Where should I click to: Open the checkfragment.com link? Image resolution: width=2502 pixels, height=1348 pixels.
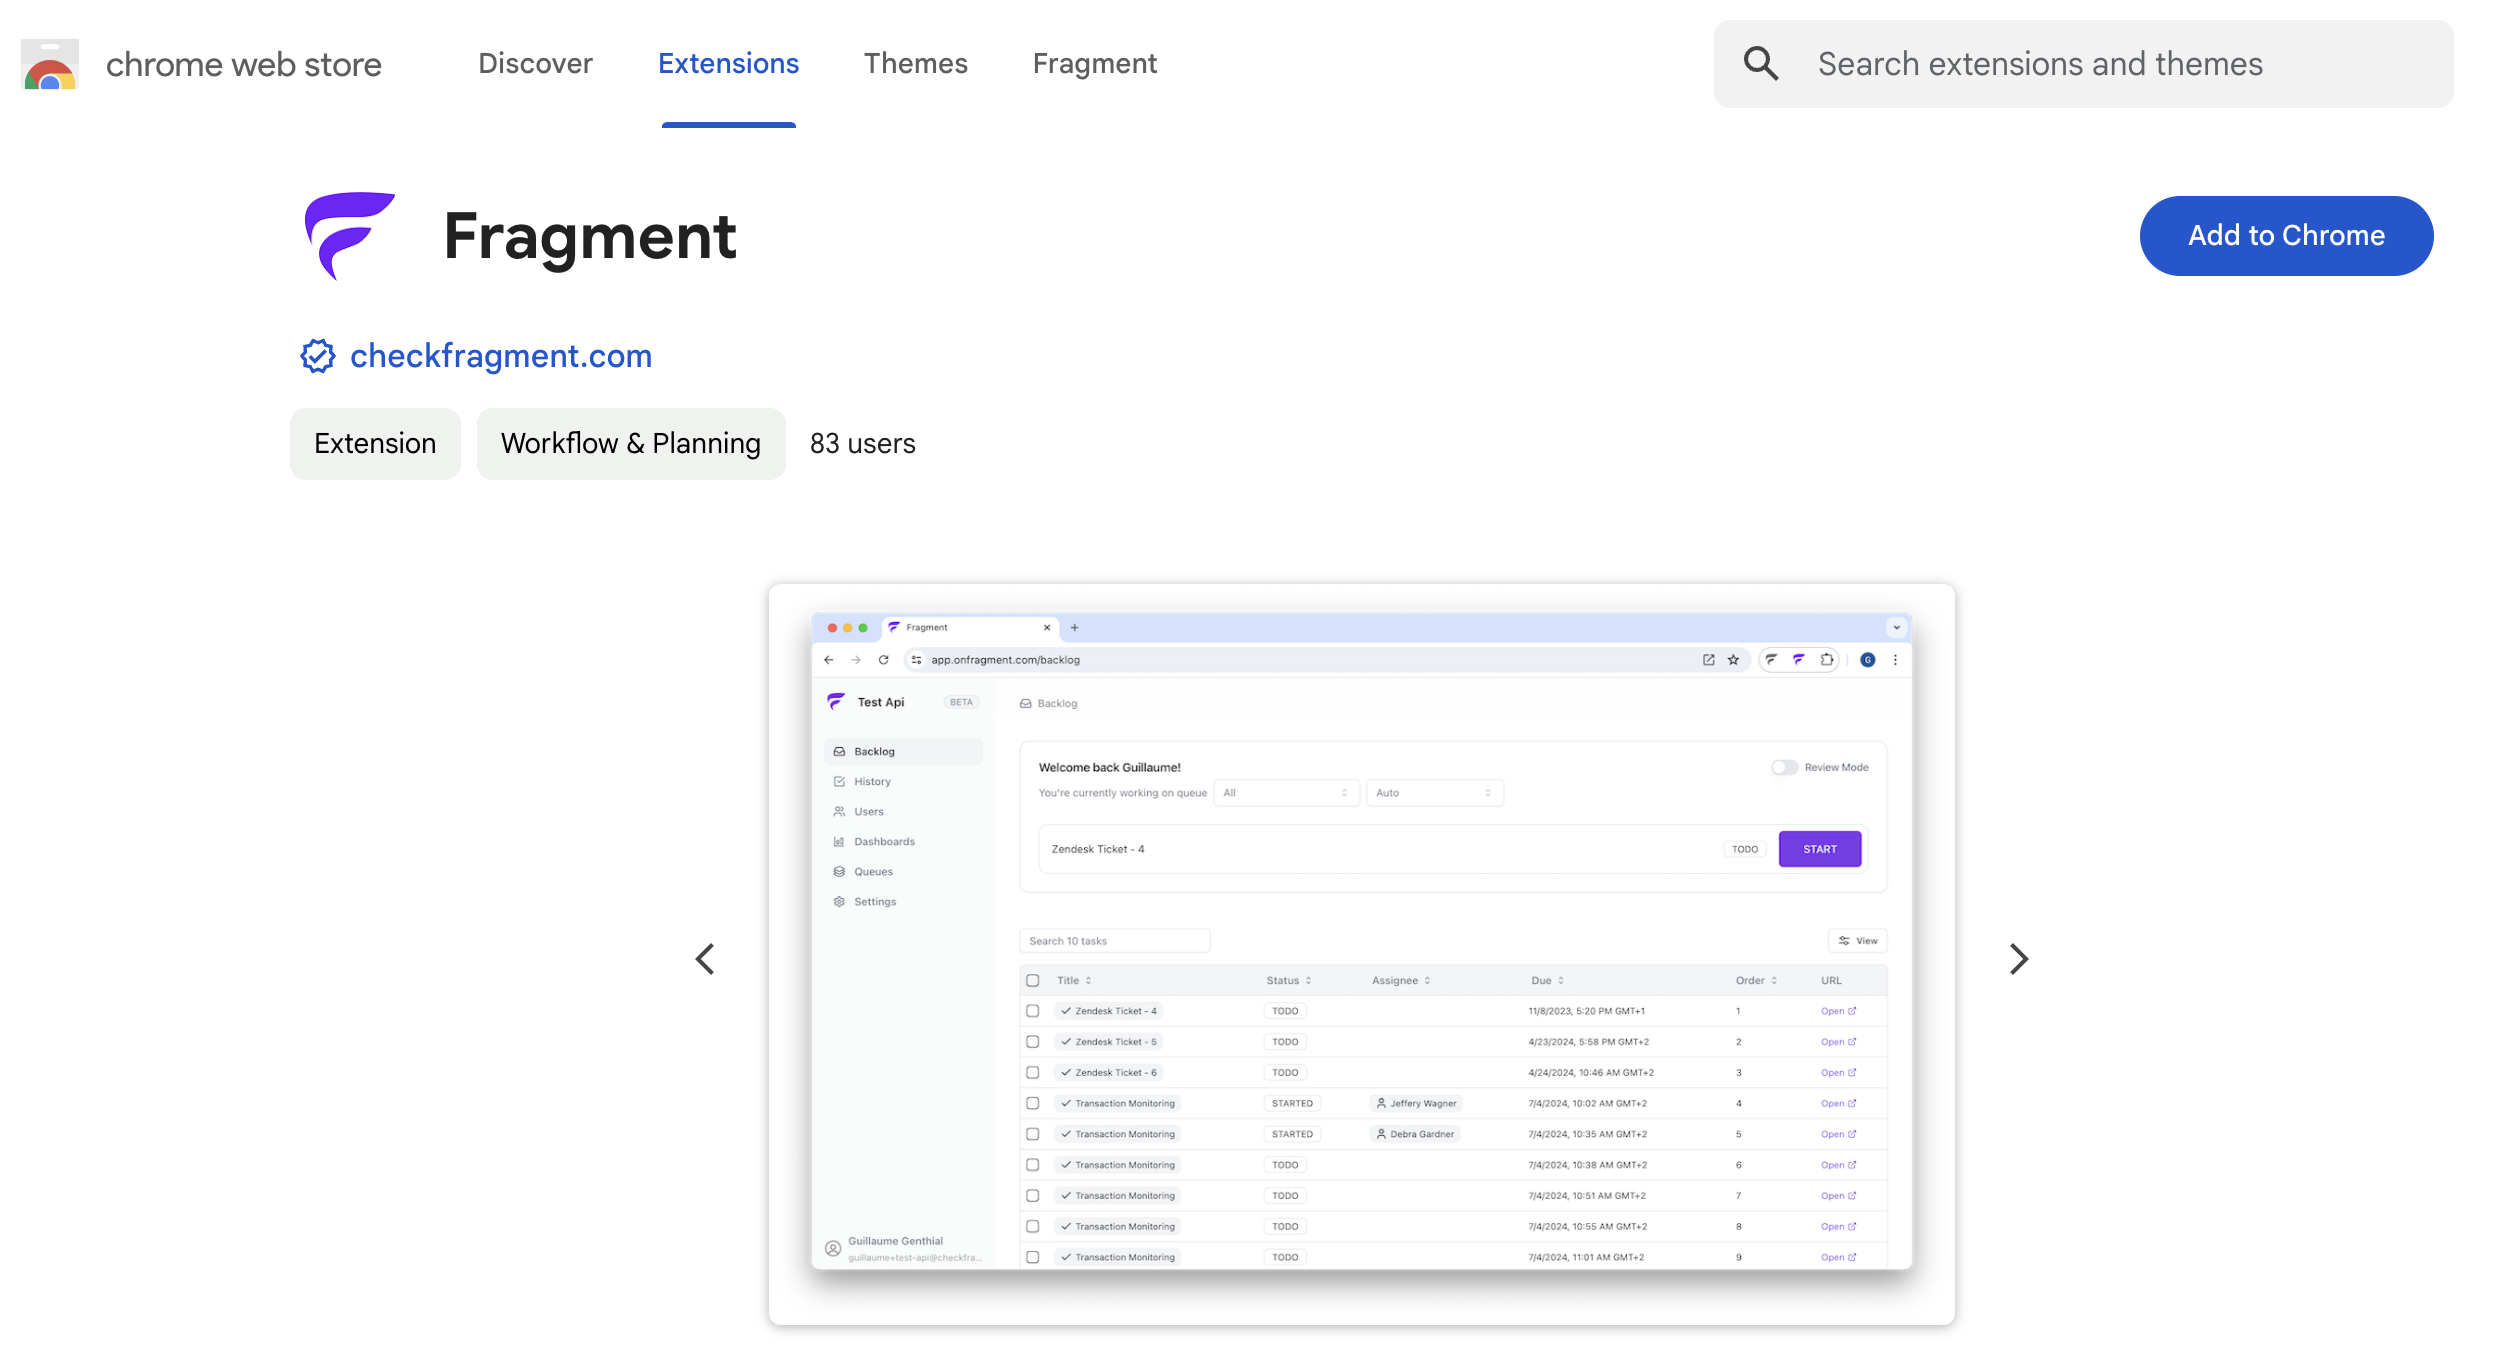(x=501, y=356)
